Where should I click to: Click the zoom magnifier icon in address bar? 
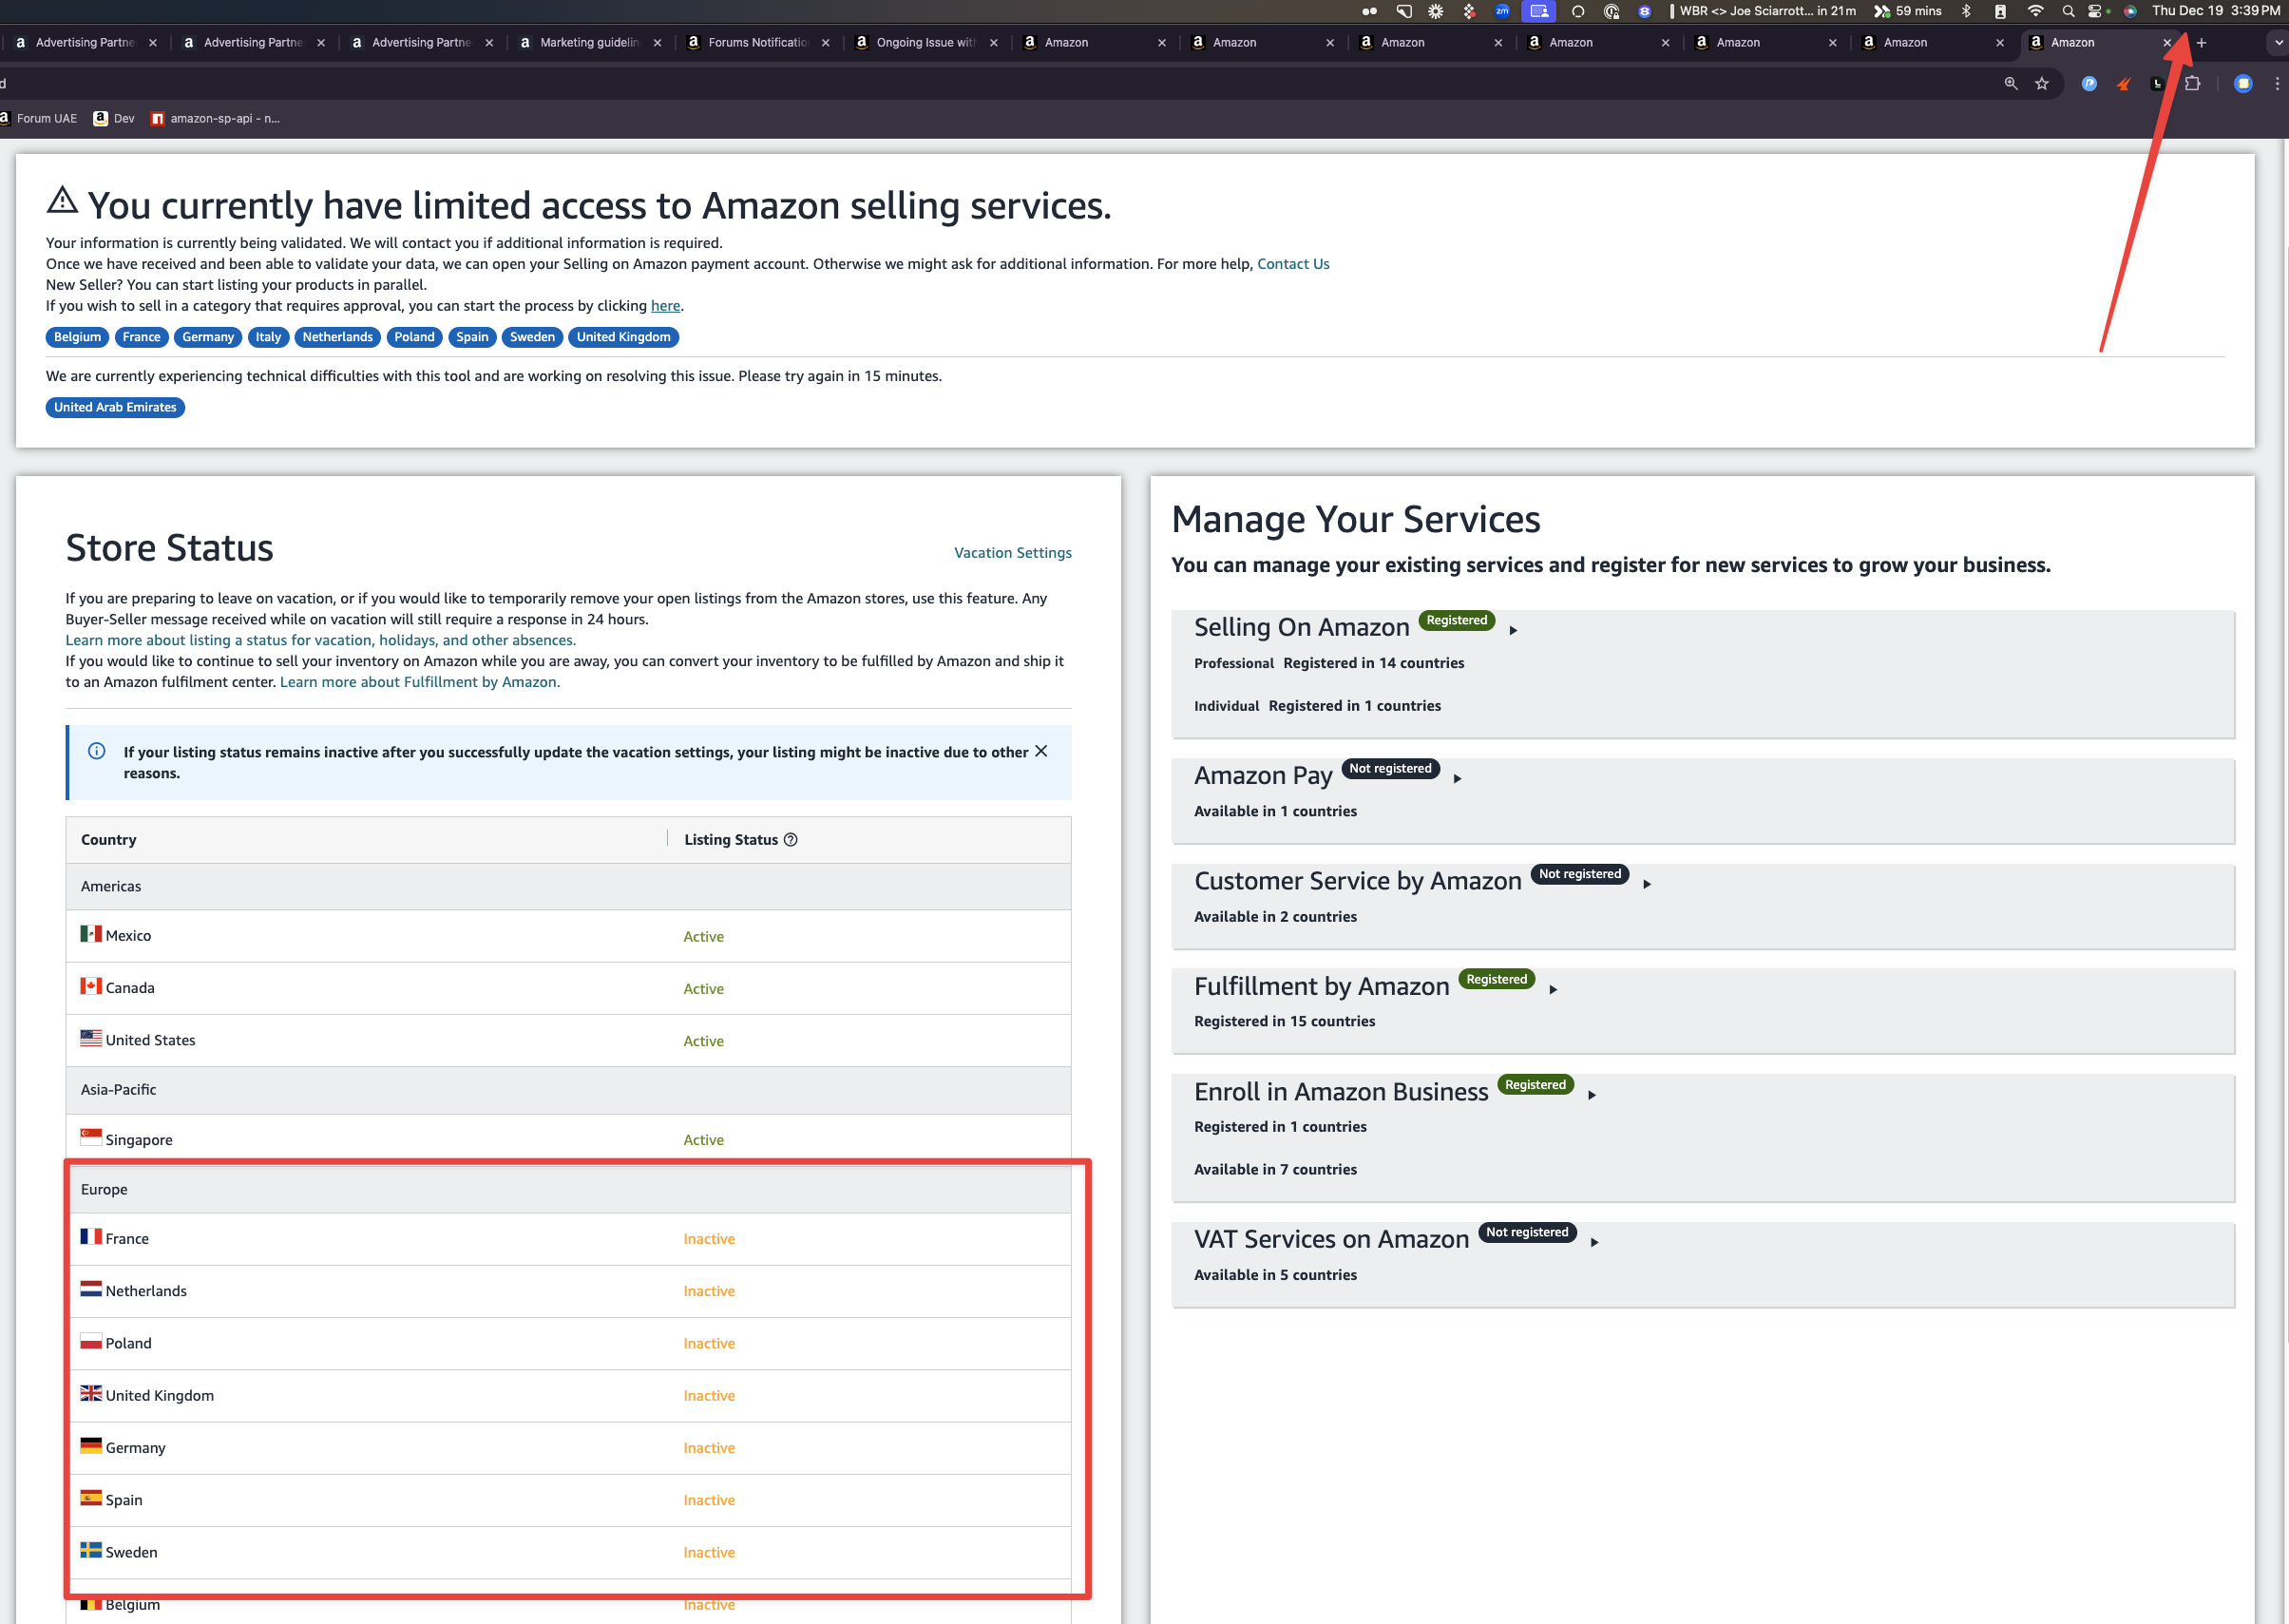2010,84
